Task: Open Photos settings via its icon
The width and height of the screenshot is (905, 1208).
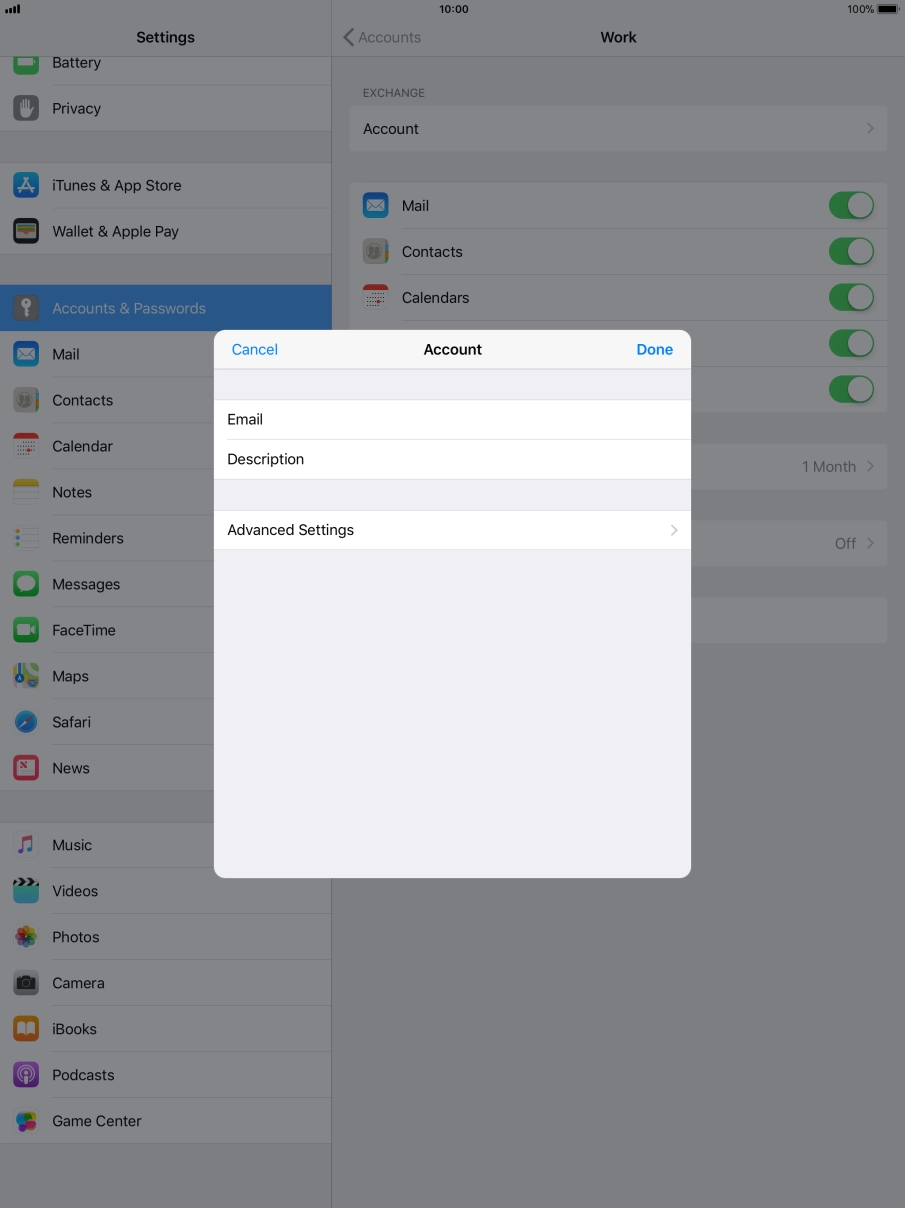Action: 25,936
